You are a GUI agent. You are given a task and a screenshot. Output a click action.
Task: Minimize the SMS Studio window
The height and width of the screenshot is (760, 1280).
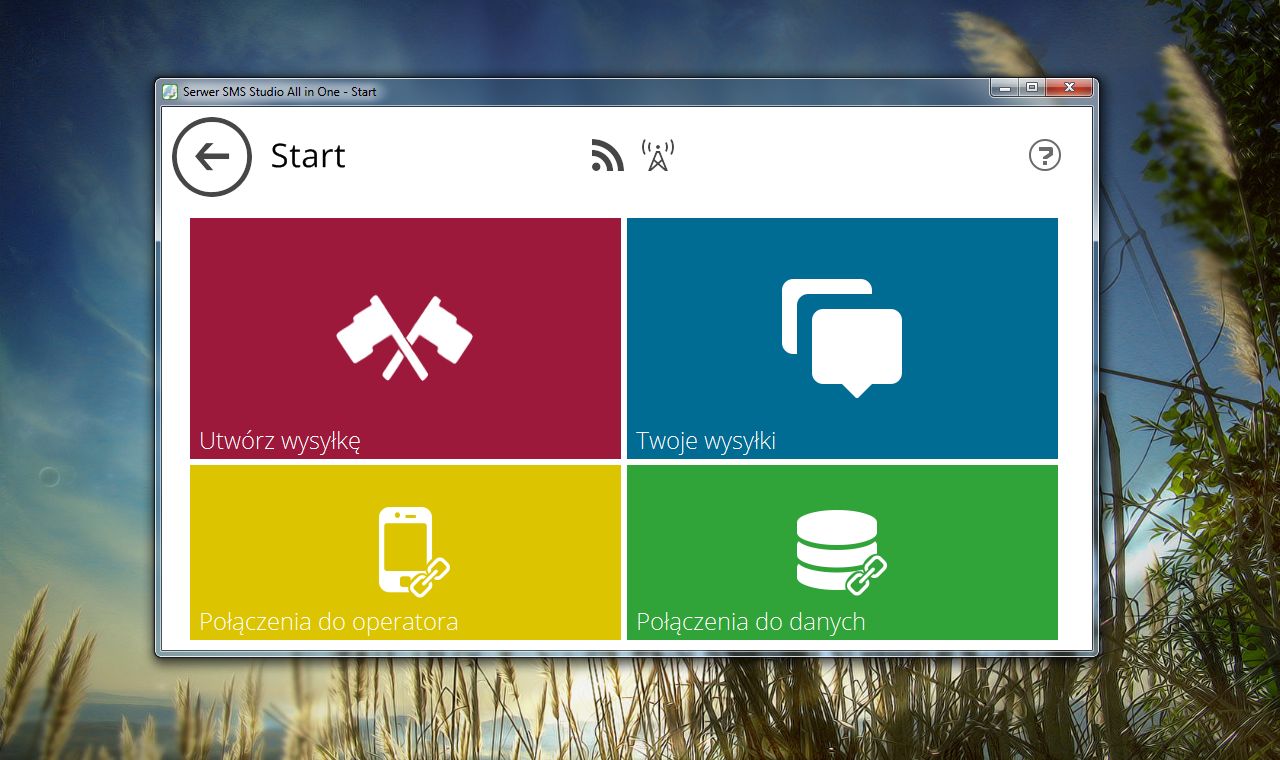[x=1003, y=87]
